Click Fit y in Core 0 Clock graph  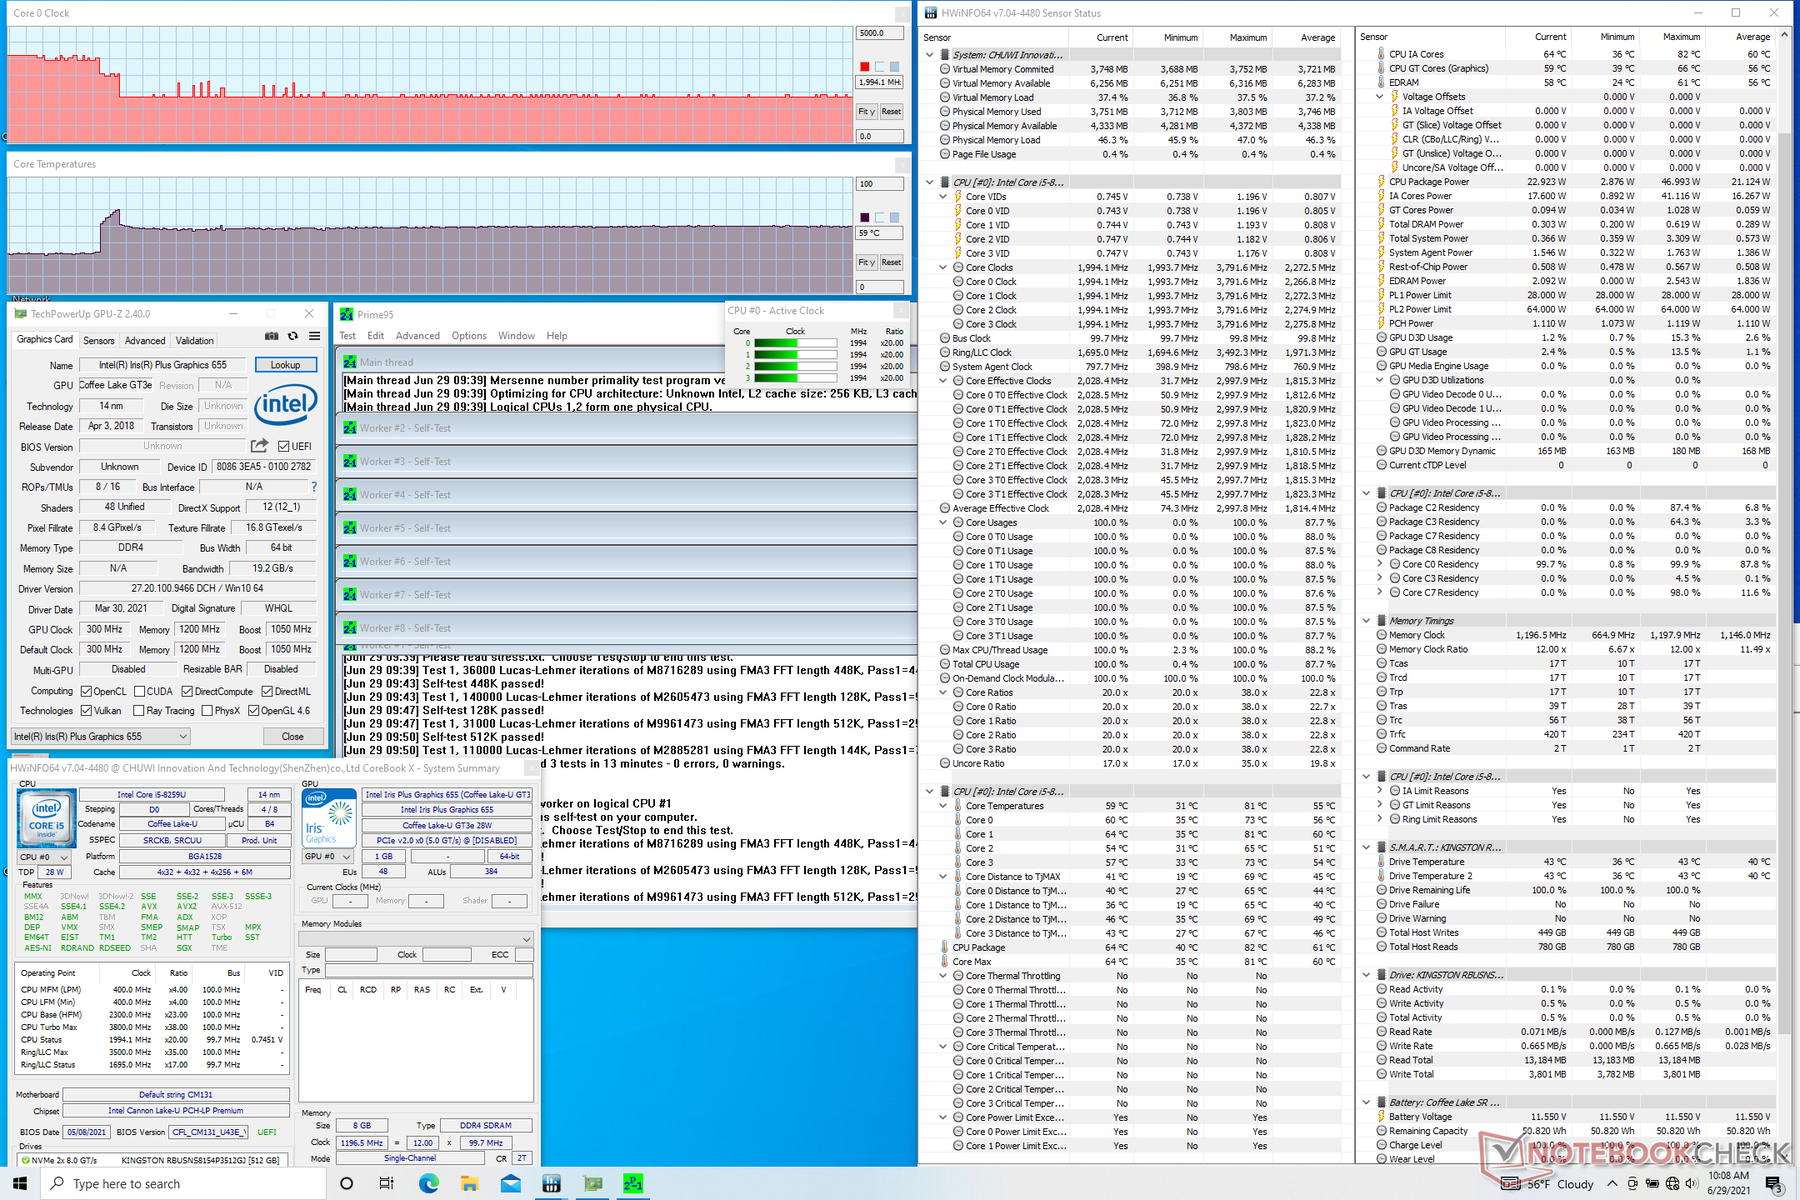coord(867,112)
